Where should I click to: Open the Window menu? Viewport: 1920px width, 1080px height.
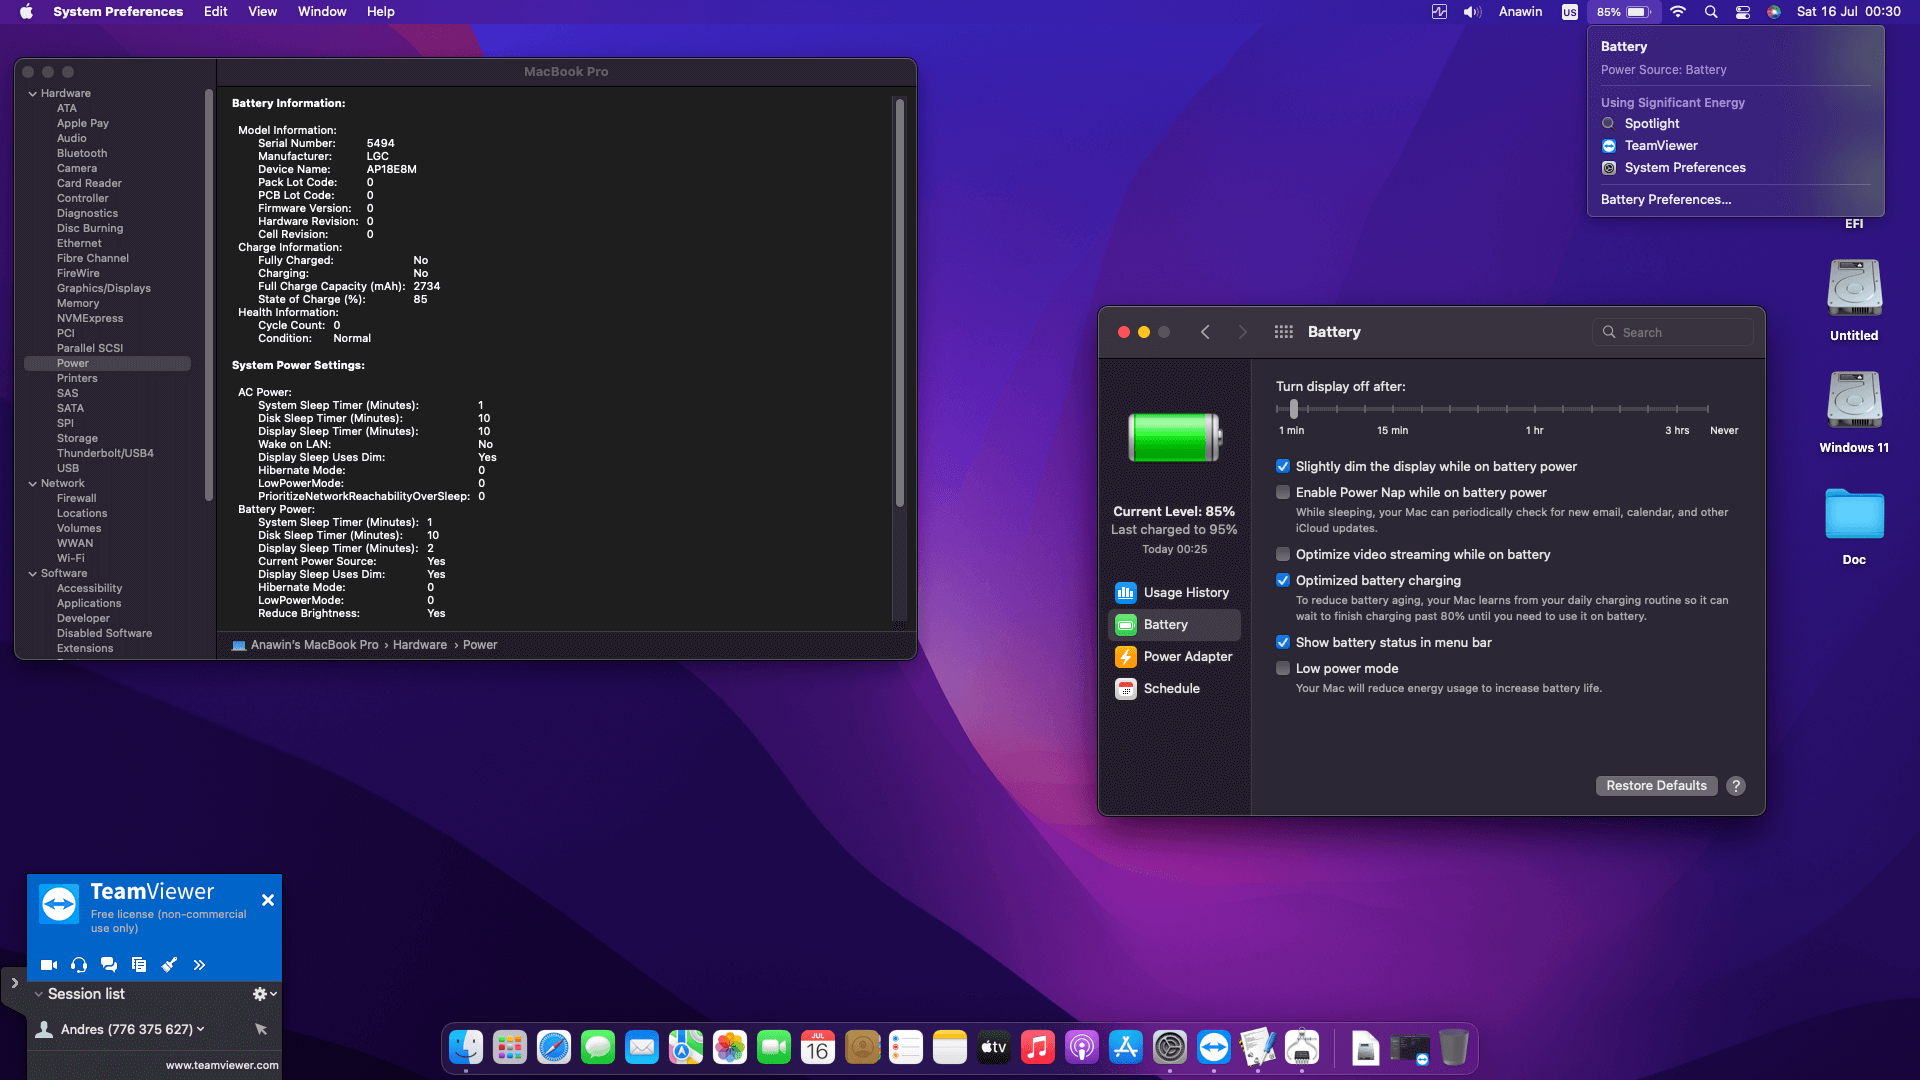[x=322, y=12]
